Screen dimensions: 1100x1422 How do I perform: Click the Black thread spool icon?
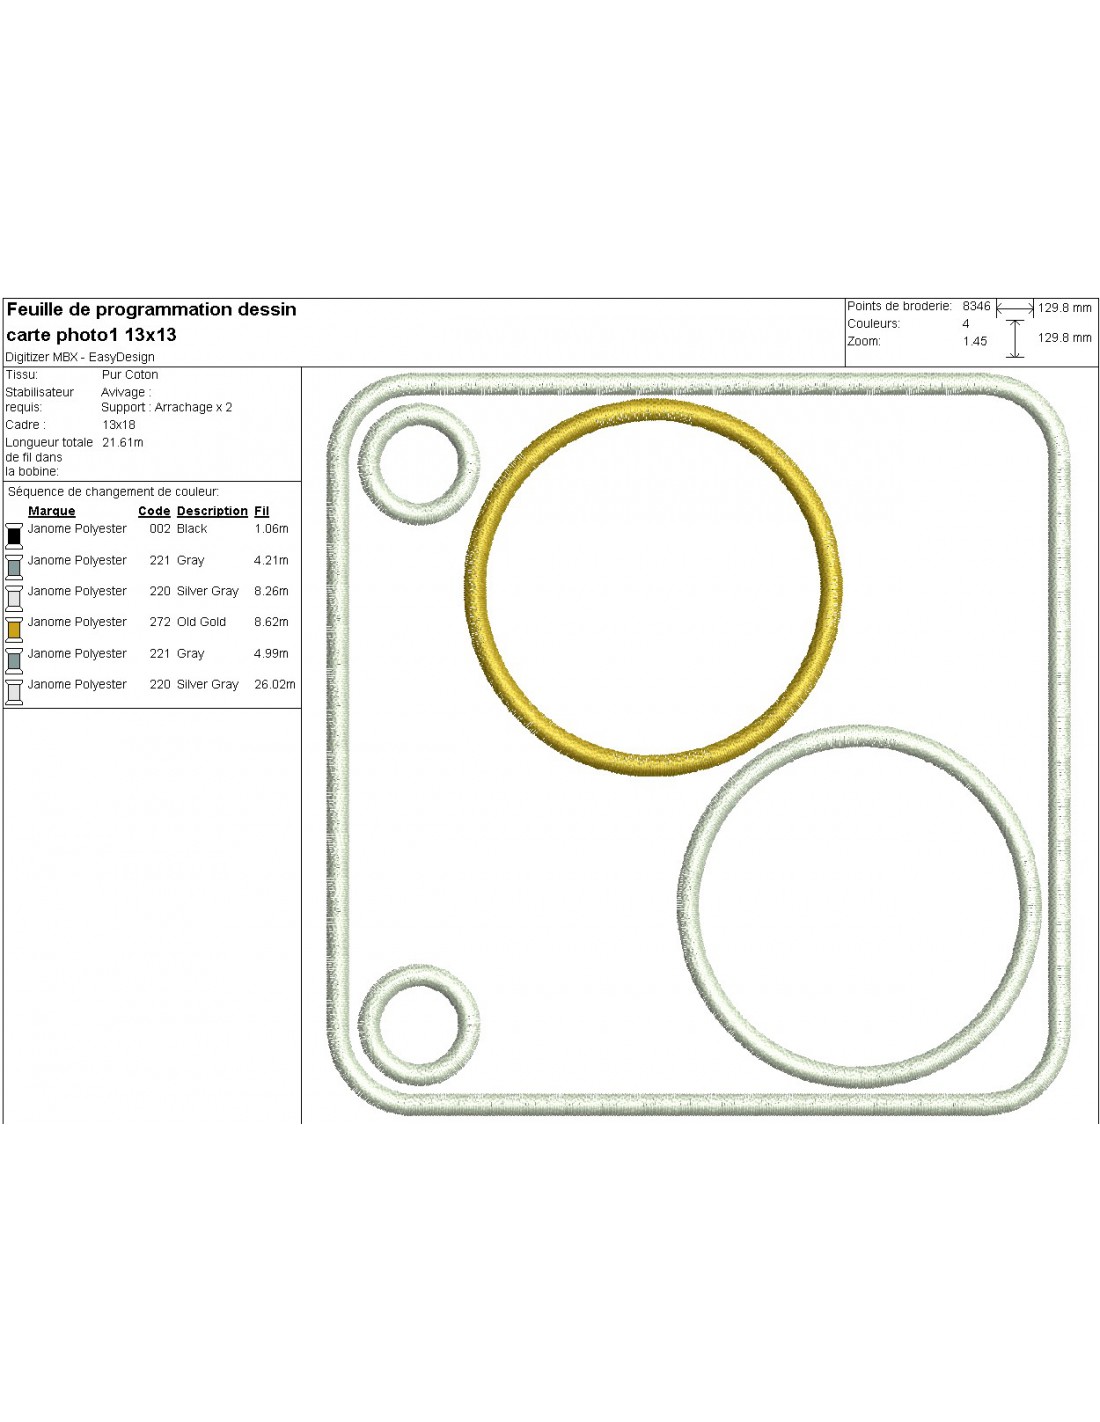click(x=14, y=535)
